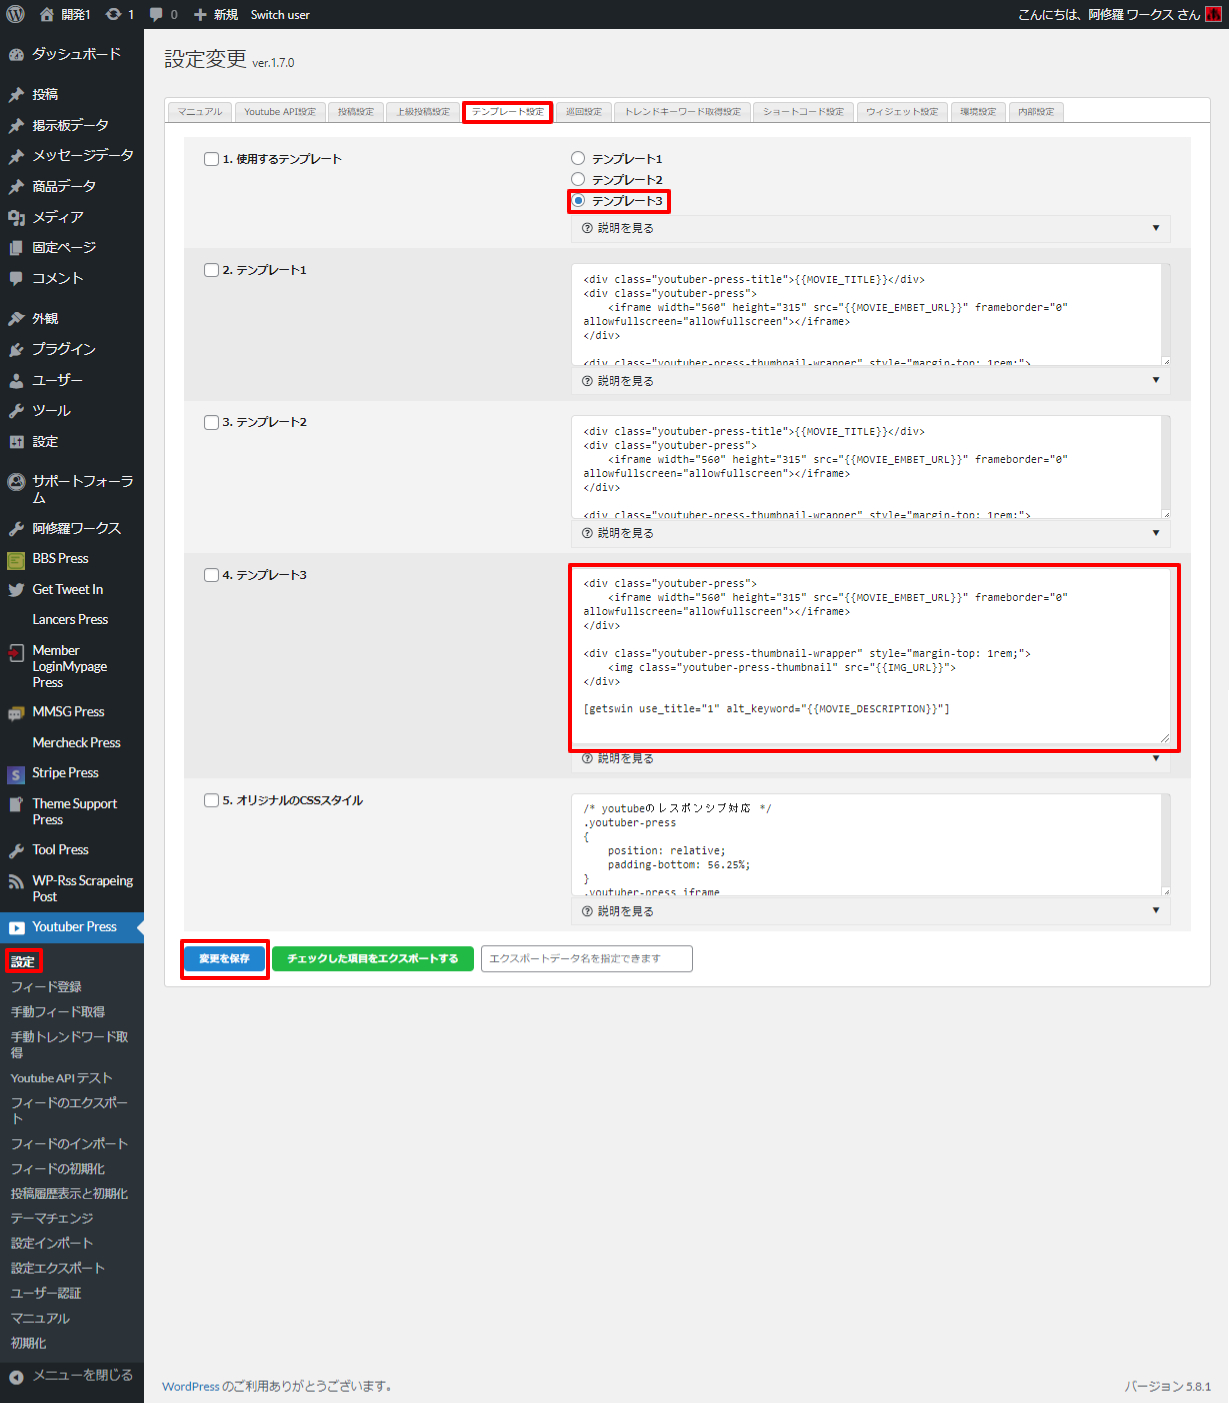Check the '4. テンプレート3' export checkbox
1229x1404 pixels.
click(211, 575)
